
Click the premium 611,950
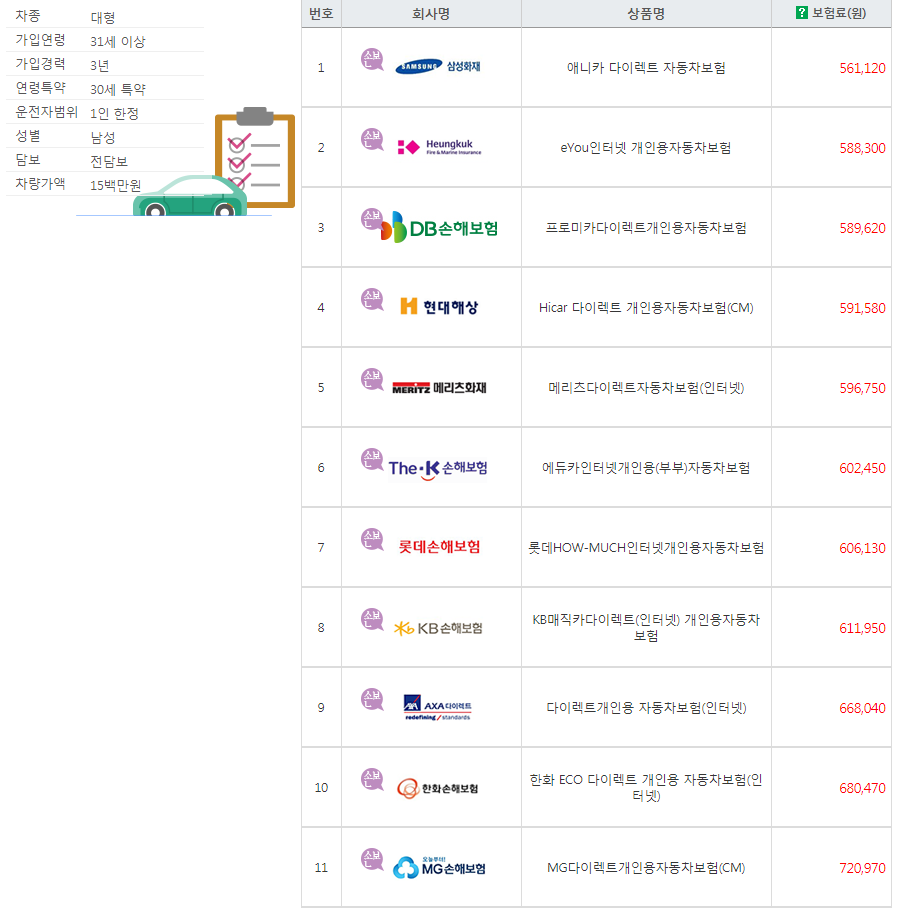[862, 629]
